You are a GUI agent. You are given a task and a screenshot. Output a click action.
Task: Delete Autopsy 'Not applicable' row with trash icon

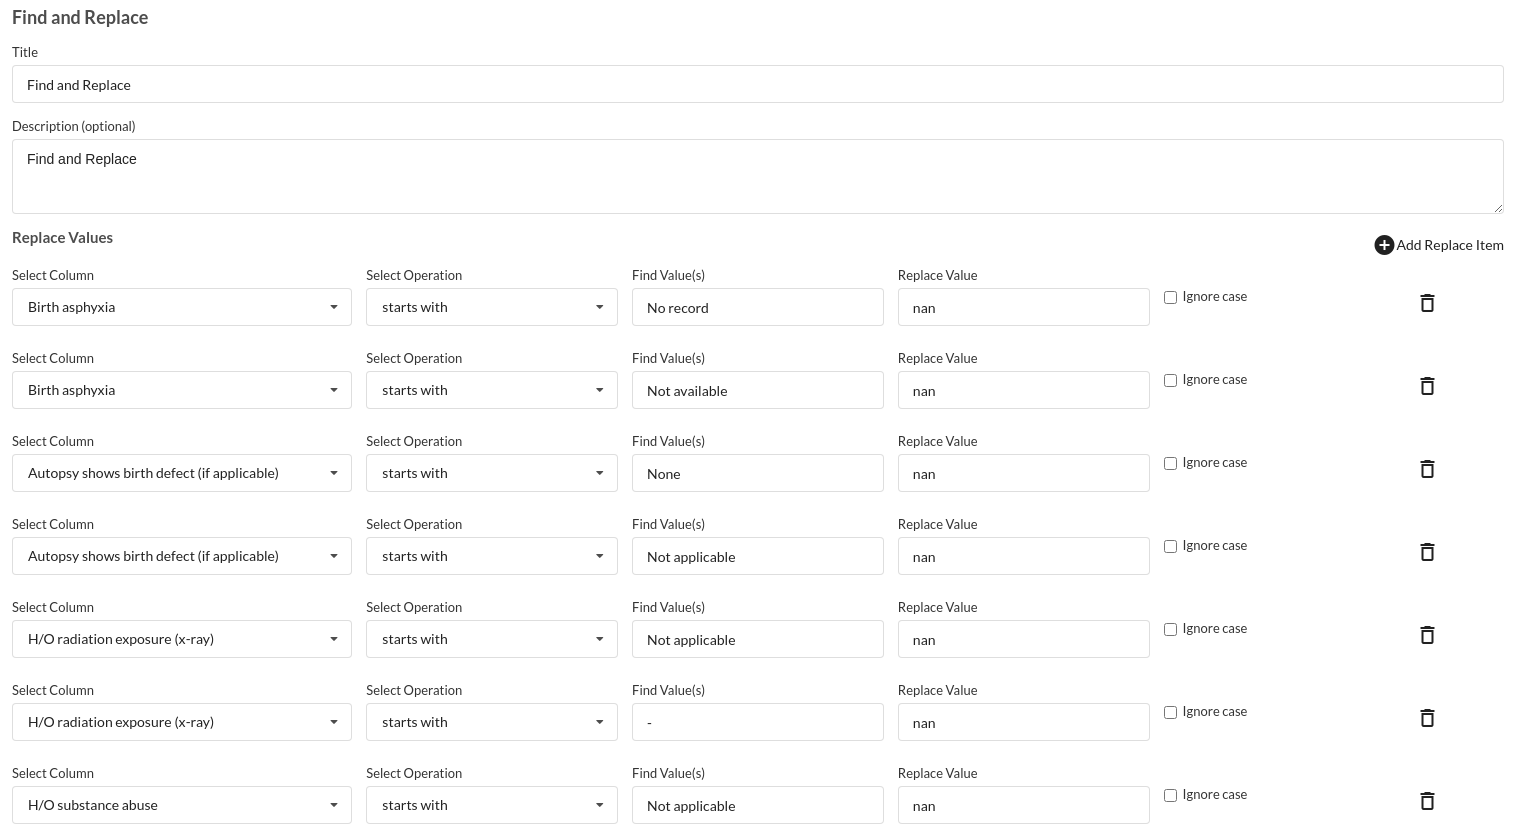[x=1427, y=552]
